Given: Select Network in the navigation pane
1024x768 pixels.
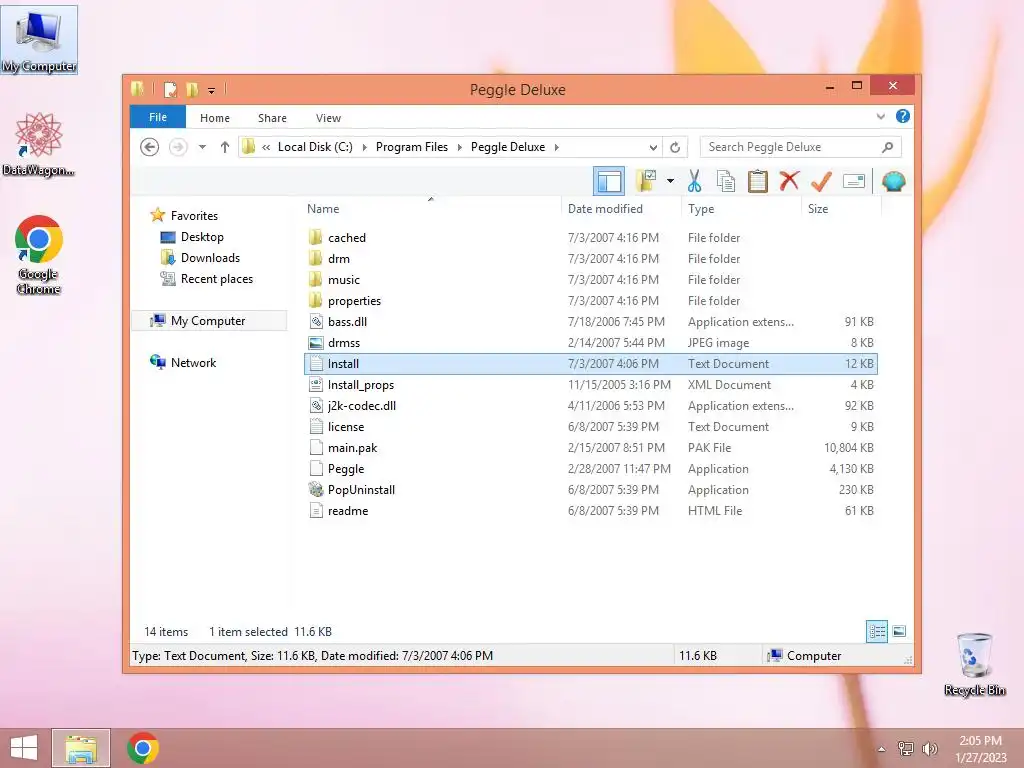Looking at the screenshot, I should click(x=193, y=362).
